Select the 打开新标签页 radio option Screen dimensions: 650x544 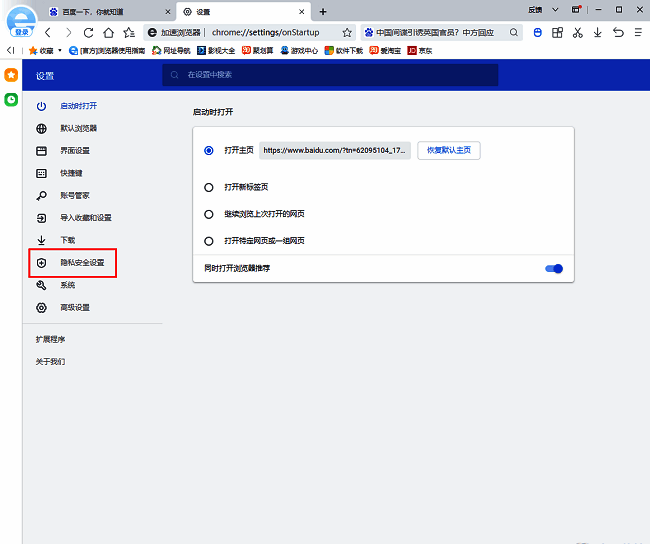[209, 187]
